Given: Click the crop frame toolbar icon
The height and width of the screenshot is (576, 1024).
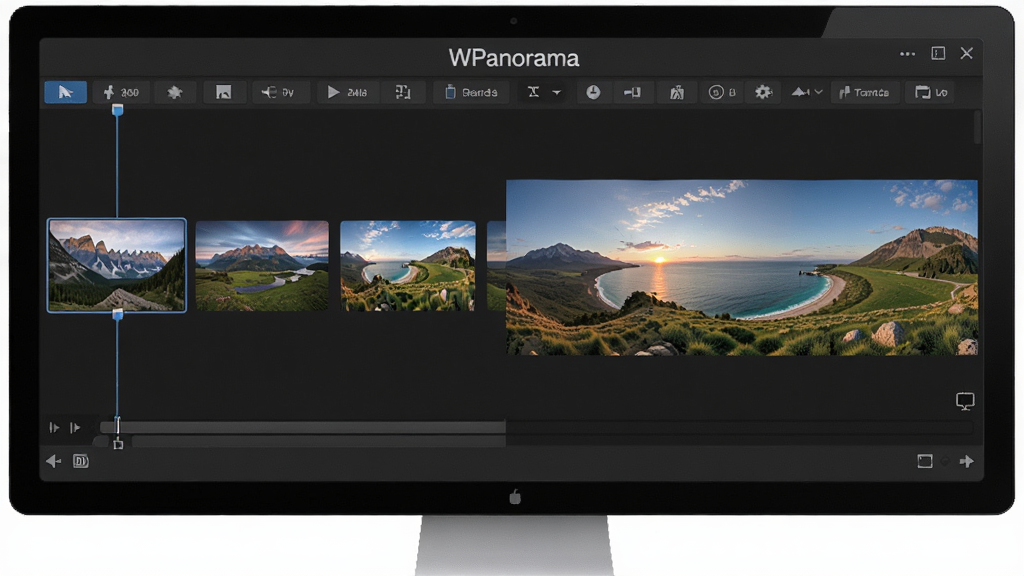Looking at the screenshot, I should tap(403, 92).
